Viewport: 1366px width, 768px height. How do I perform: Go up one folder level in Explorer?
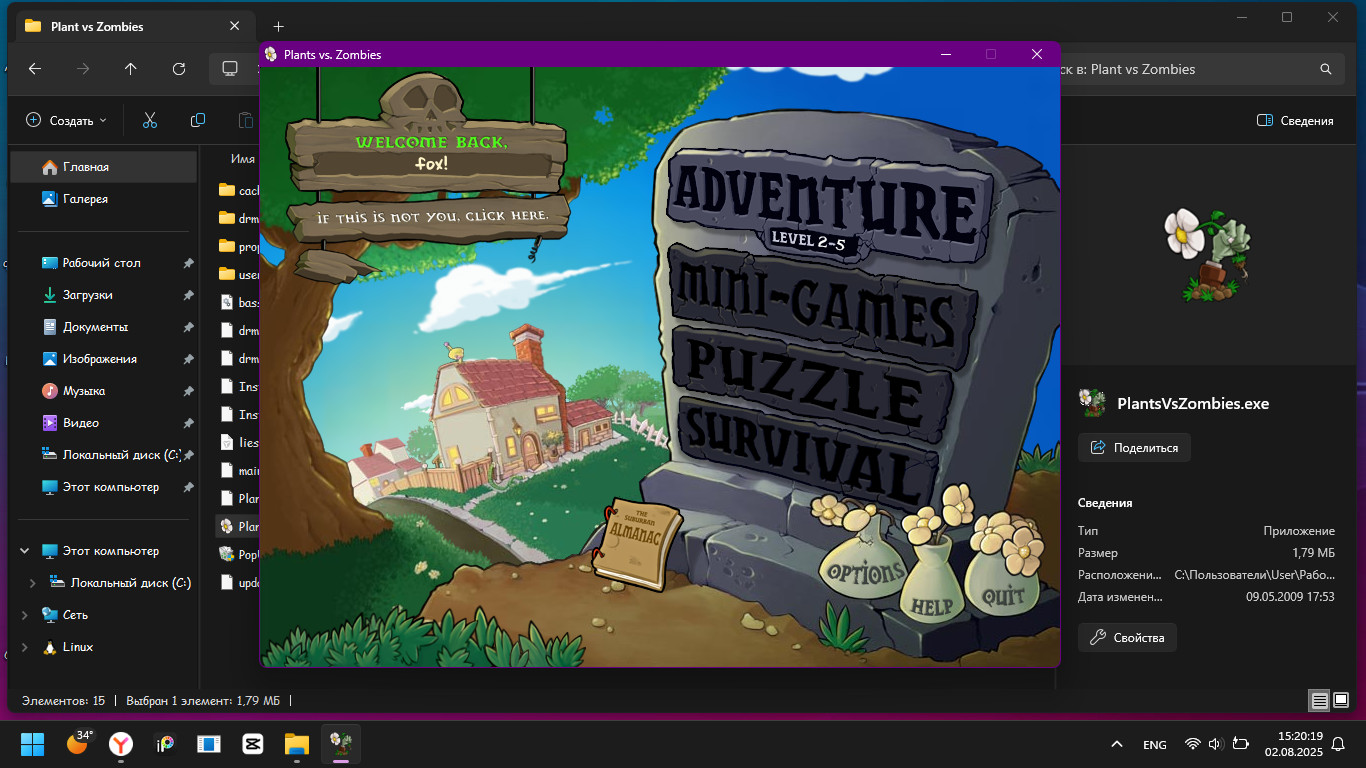[131, 69]
